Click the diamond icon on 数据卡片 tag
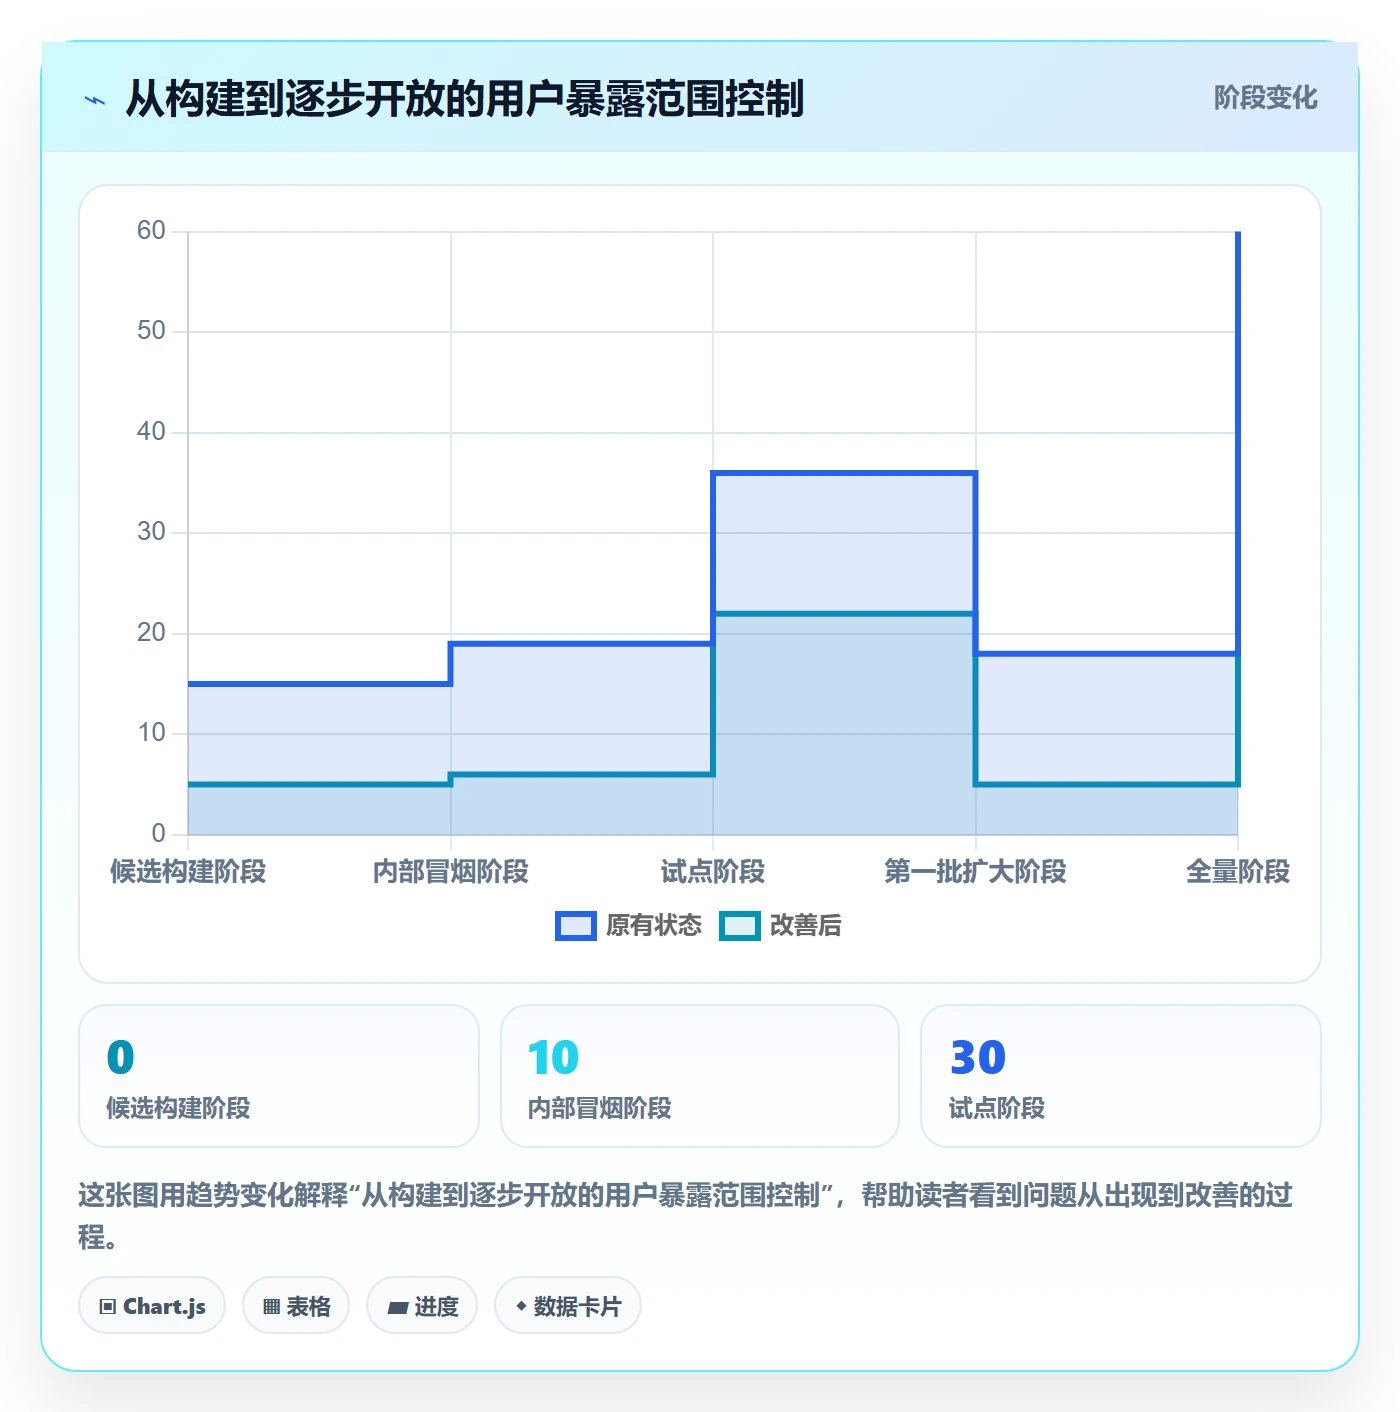The height and width of the screenshot is (1412, 1400). [521, 1306]
